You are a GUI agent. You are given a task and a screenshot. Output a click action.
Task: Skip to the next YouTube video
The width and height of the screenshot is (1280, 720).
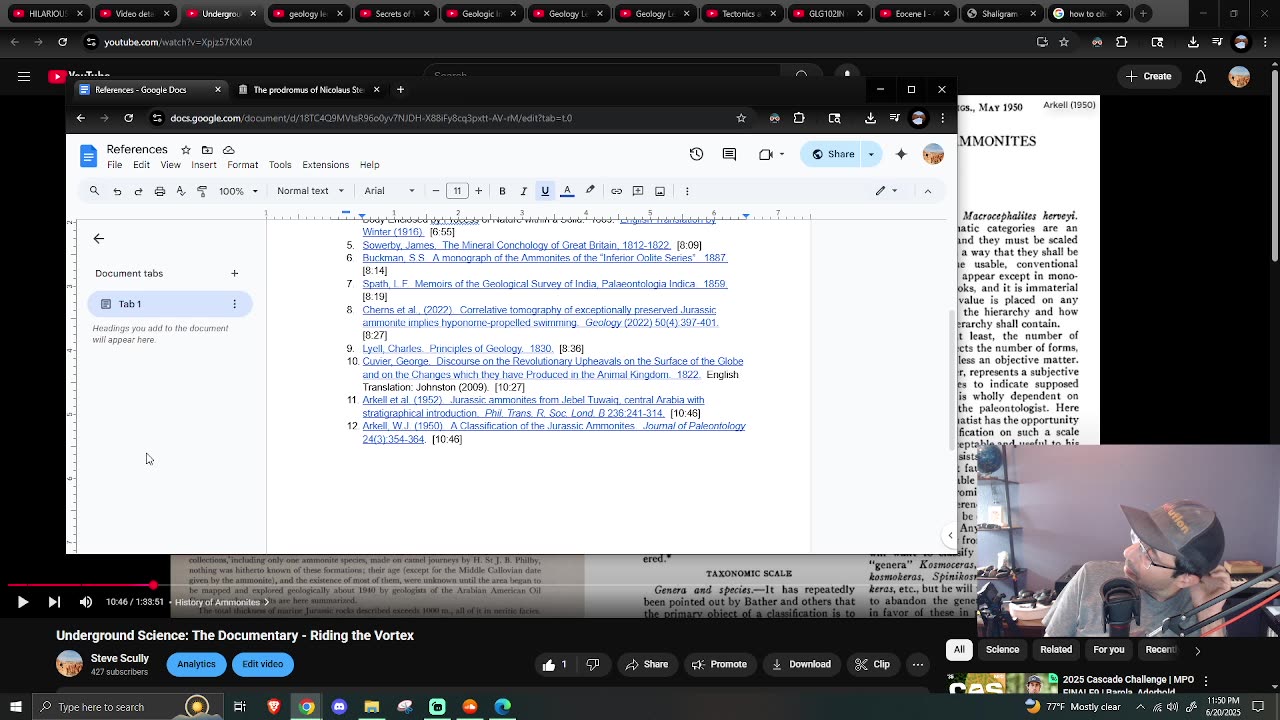54,602
